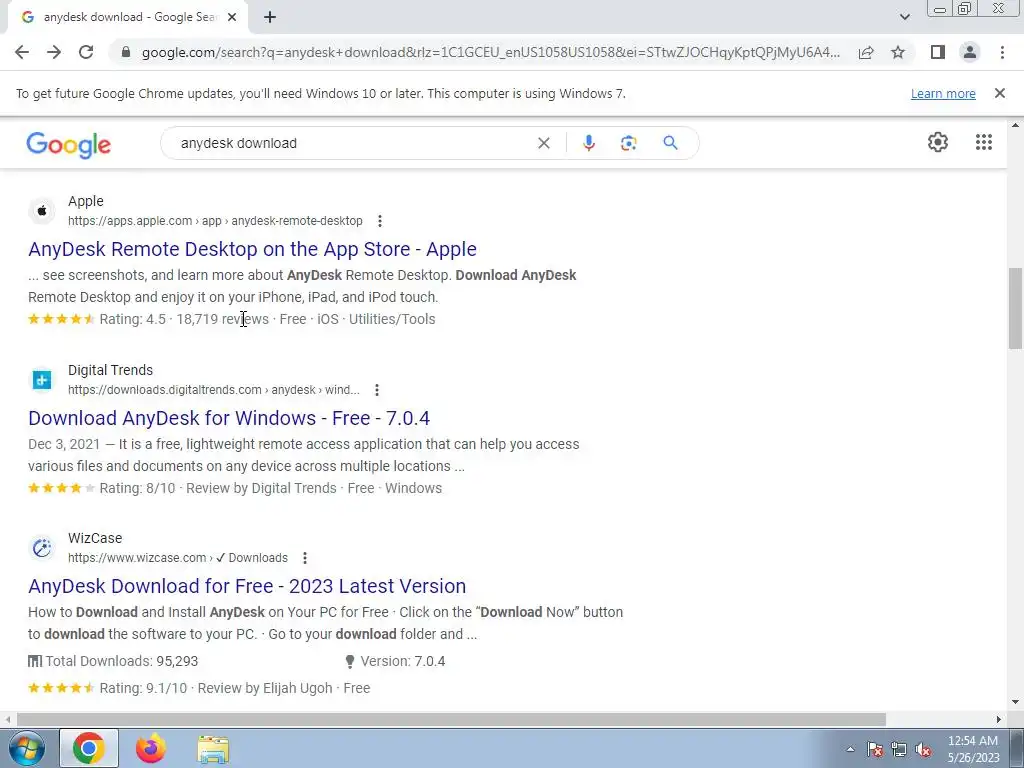Image resolution: width=1024 pixels, height=768 pixels.
Task: Click the address bar URL
Action: tap(490, 52)
